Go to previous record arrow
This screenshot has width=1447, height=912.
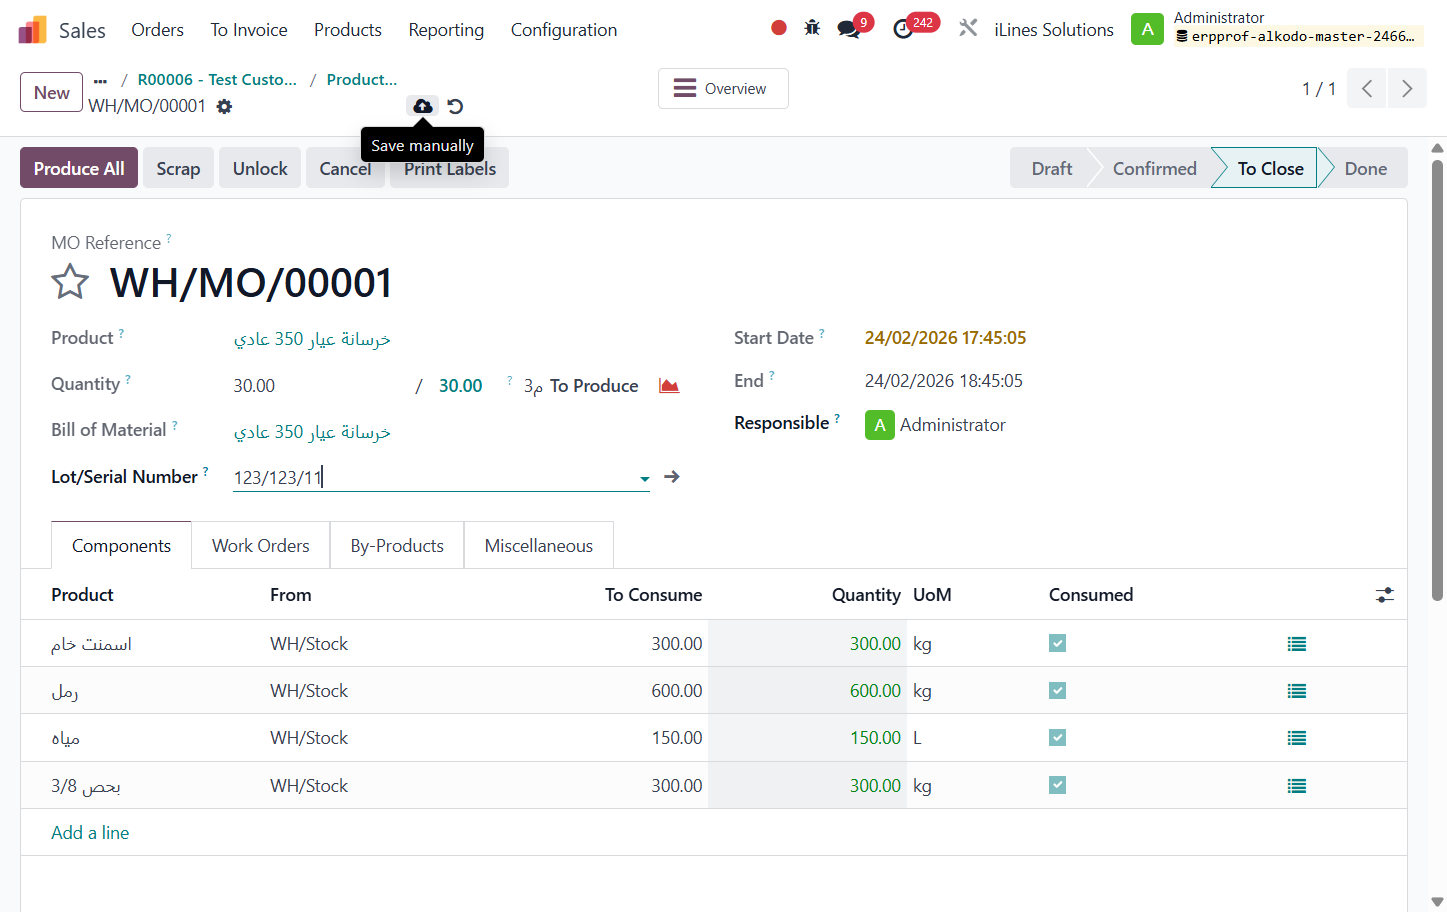tap(1367, 89)
